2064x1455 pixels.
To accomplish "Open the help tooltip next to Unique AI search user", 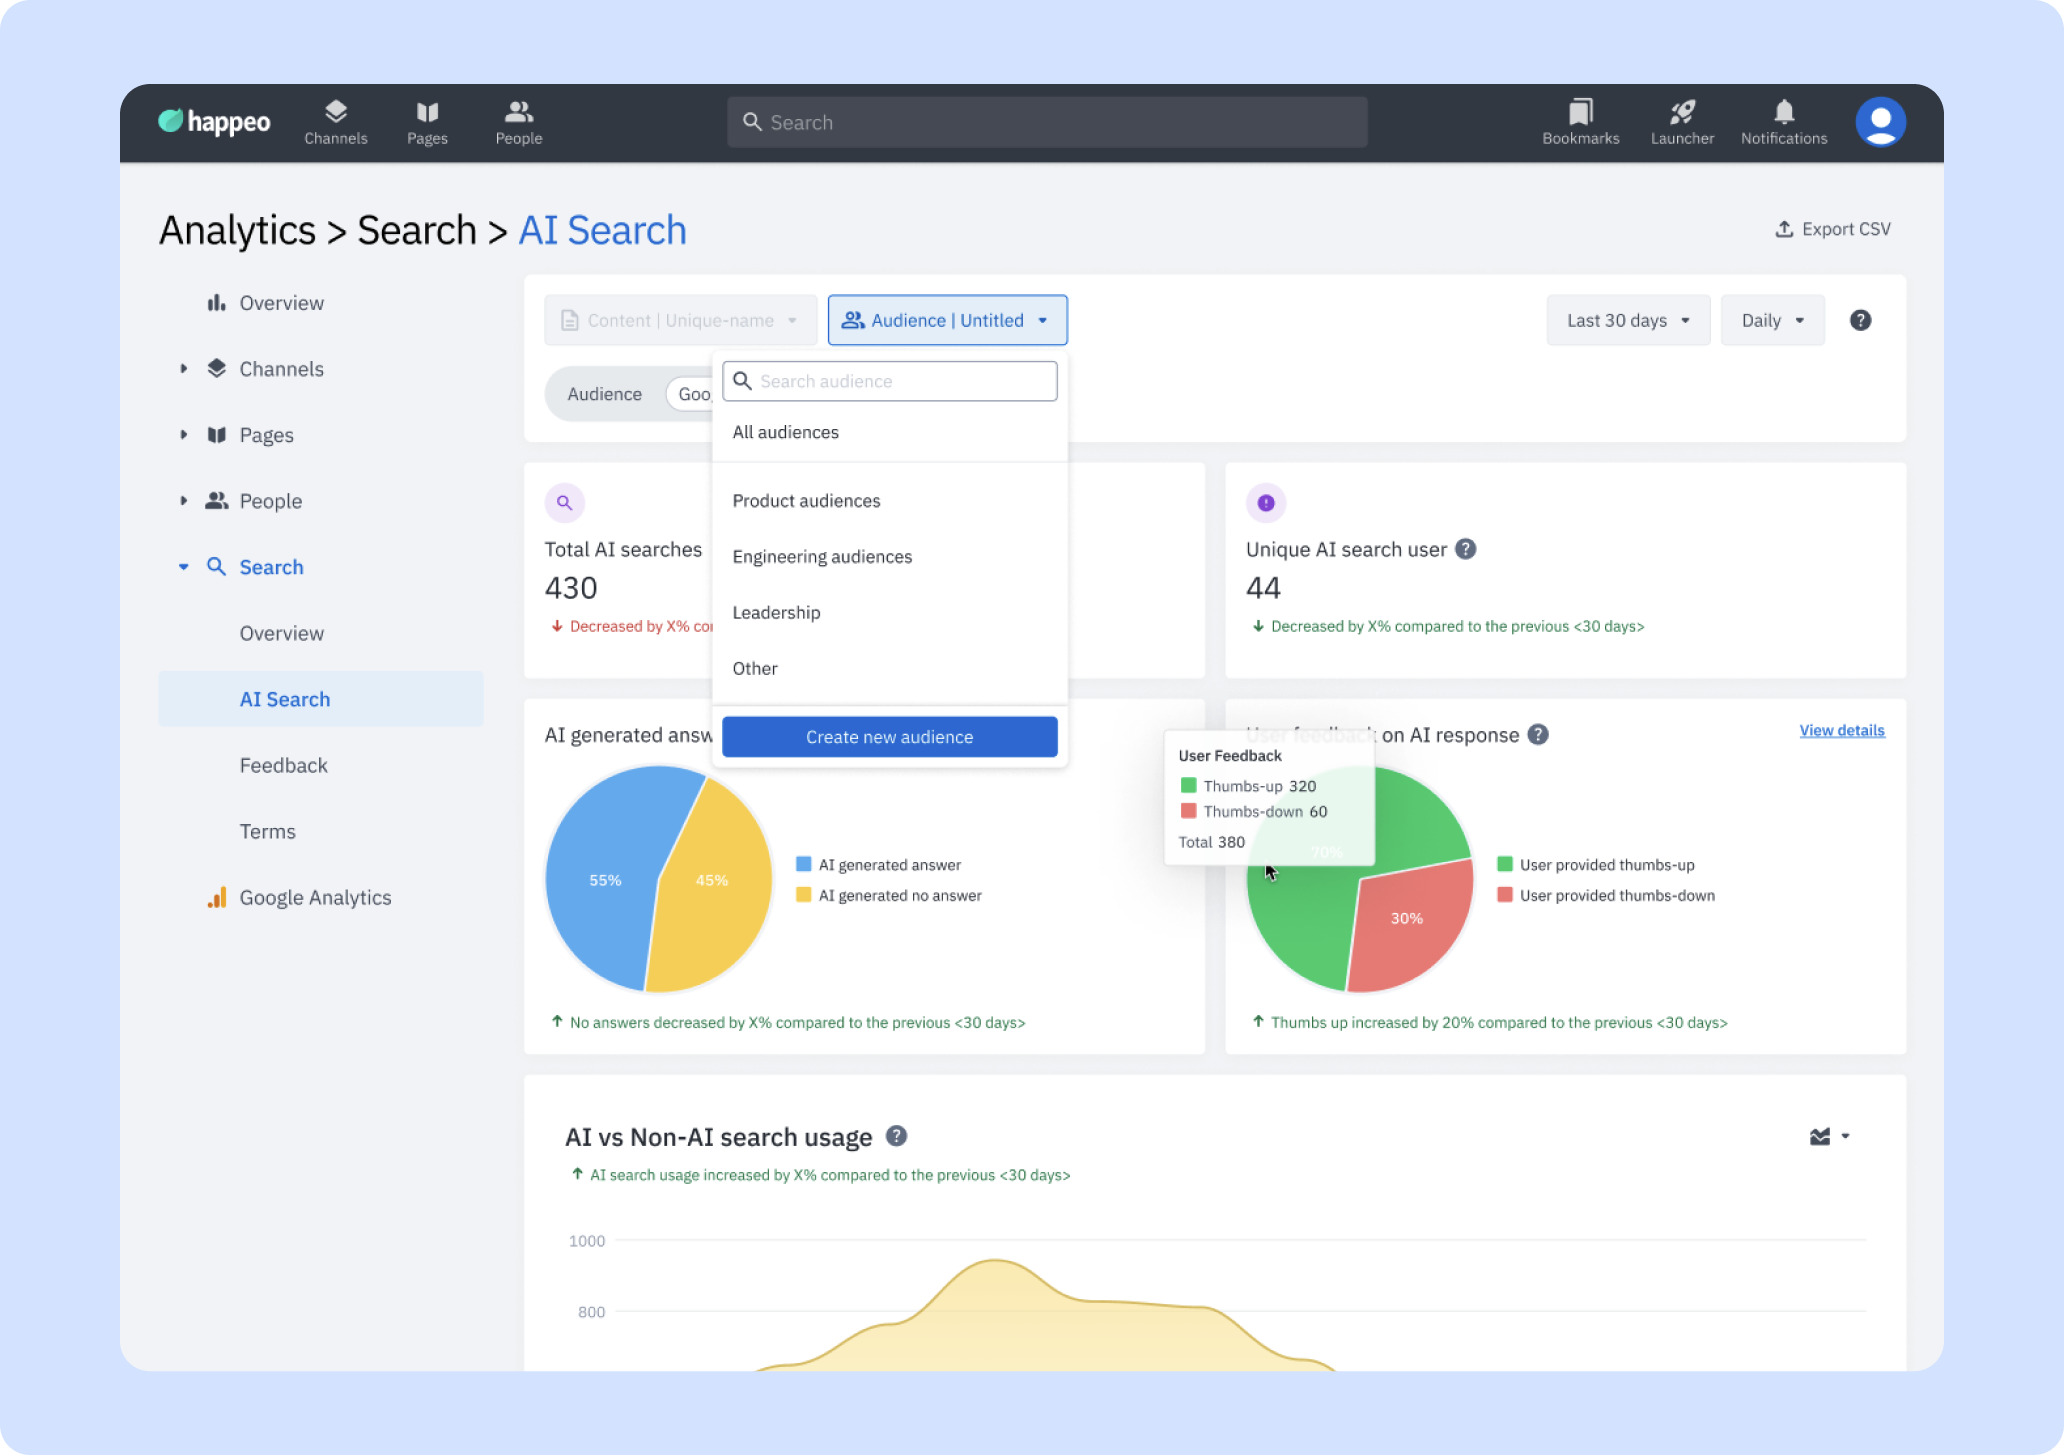I will click(1466, 548).
